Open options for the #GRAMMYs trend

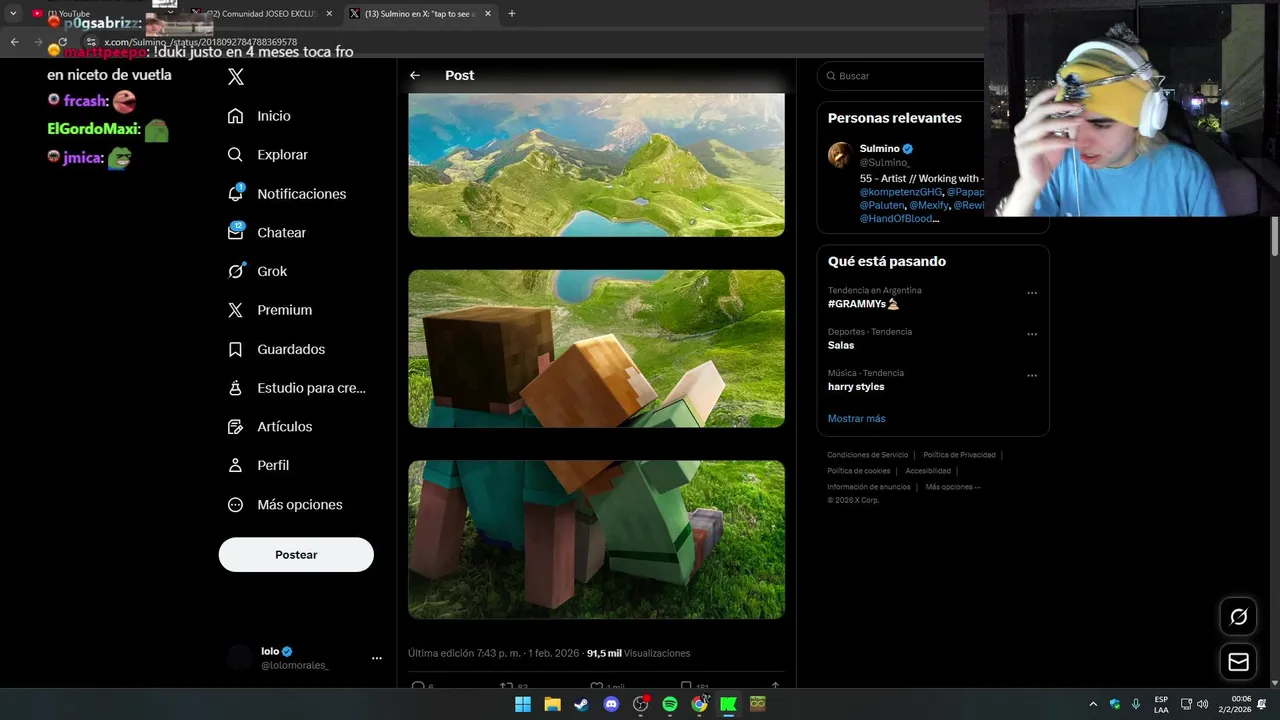click(1032, 293)
